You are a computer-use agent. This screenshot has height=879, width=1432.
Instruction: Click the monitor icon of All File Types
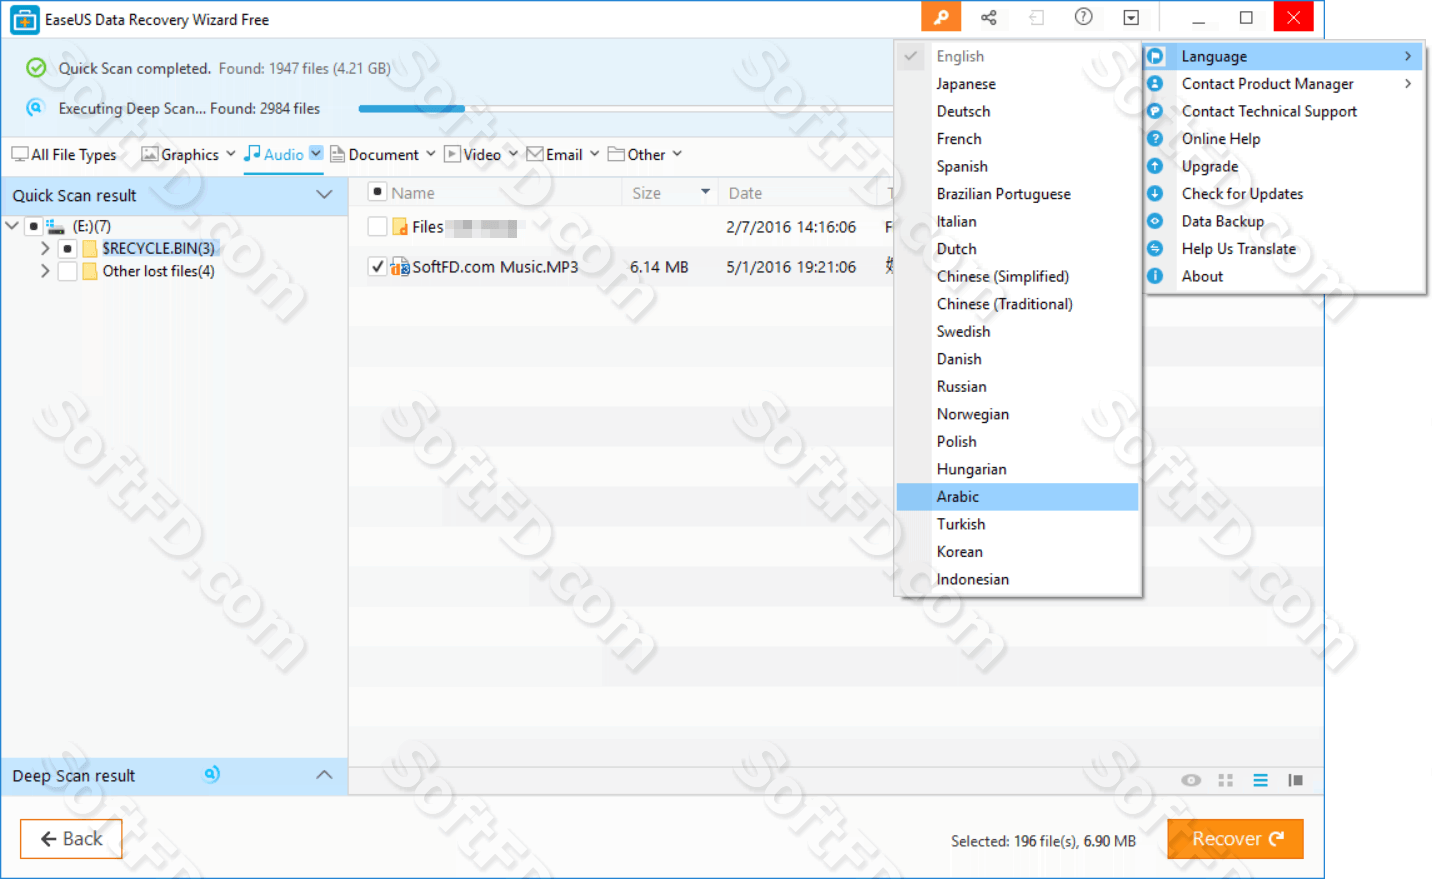pos(19,154)
